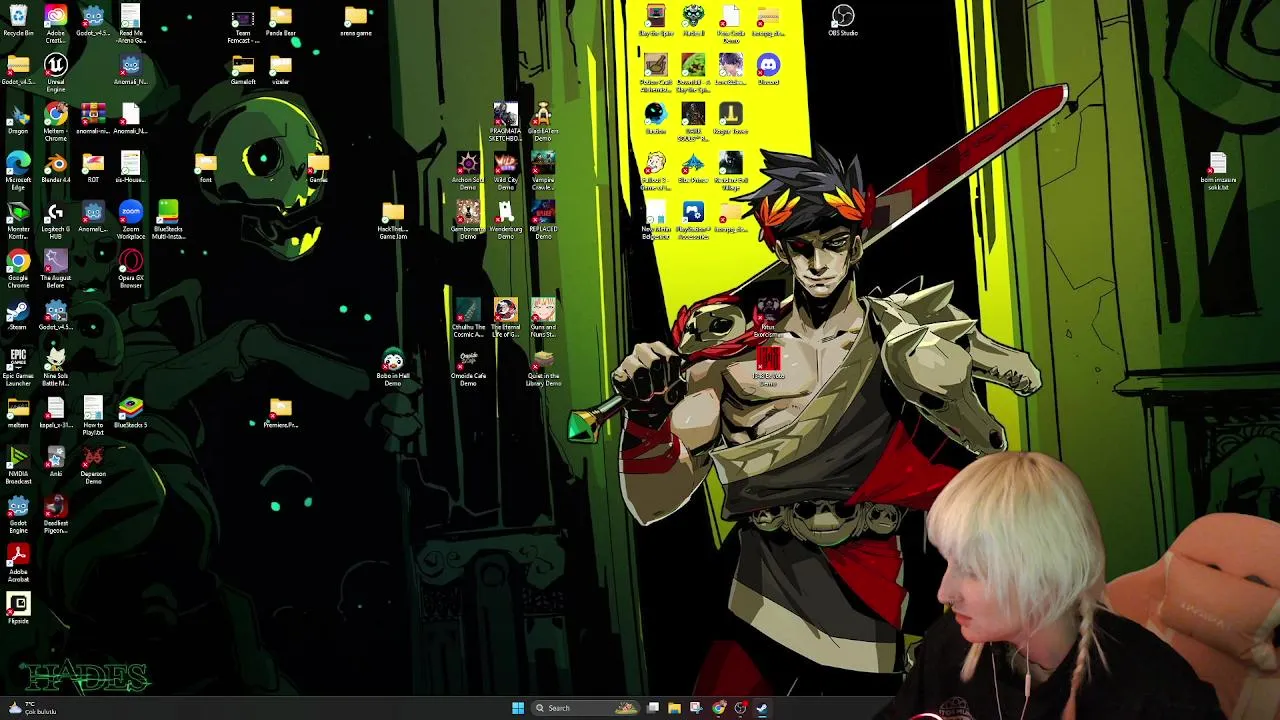This screenshot has width=1280, height=720.
Task: Open Resident Evil Village shortcut
Action: click(731, 171)
